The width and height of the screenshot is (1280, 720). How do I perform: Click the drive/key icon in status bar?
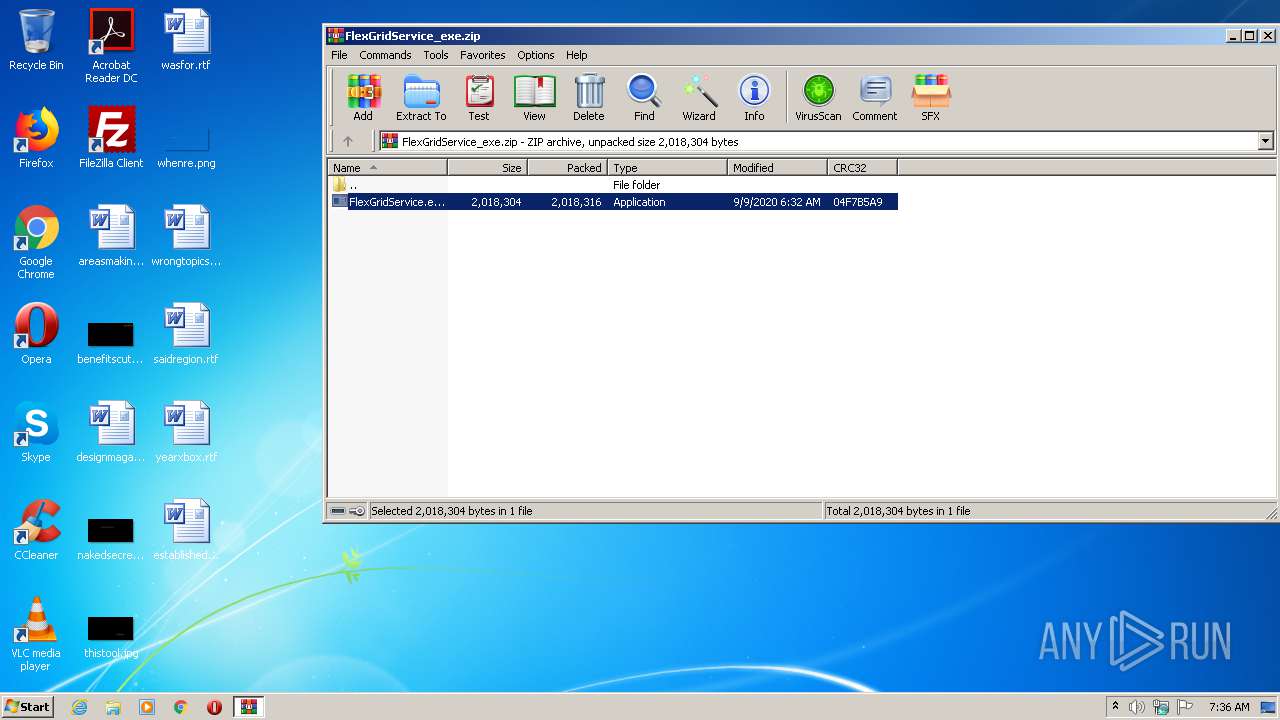pyautogui.click(x=348, y=511)
